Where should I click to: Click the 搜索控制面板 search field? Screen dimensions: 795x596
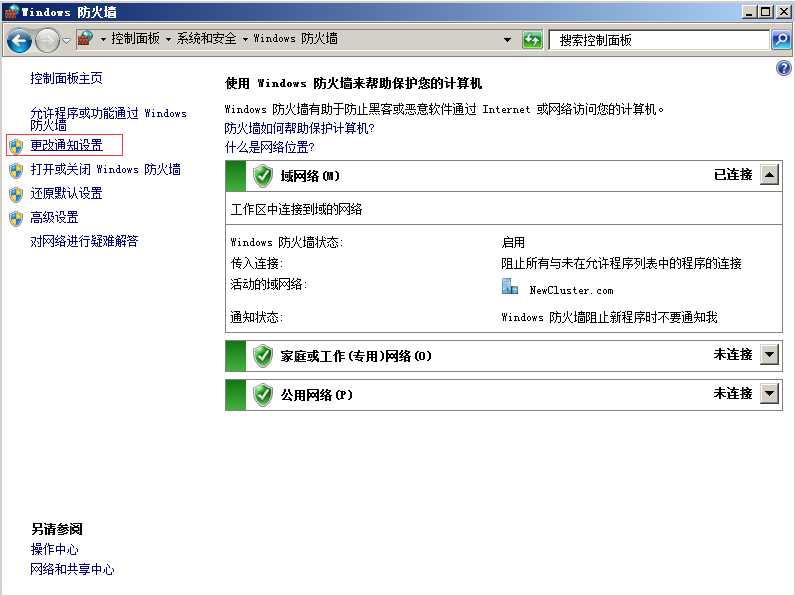[659, 40]
